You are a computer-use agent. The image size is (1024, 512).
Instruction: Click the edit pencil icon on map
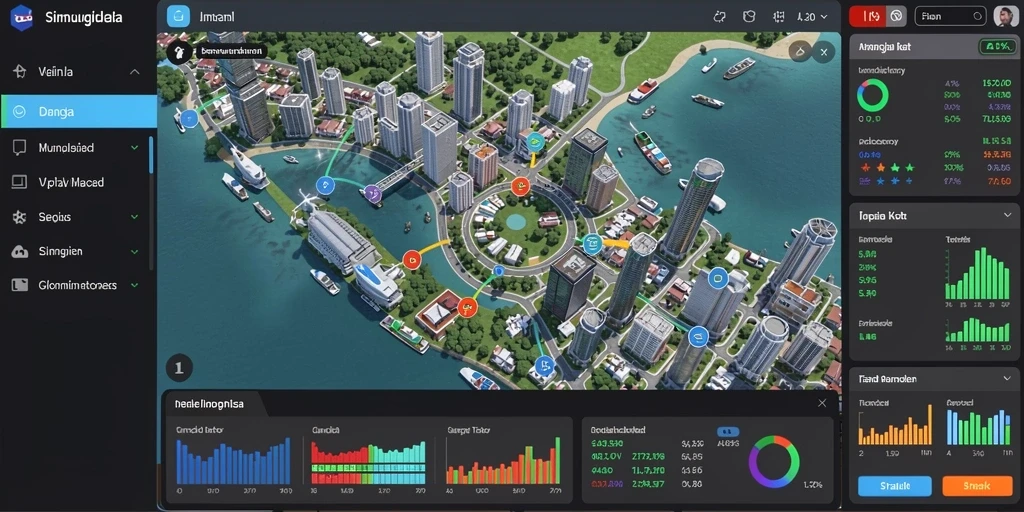799,51
